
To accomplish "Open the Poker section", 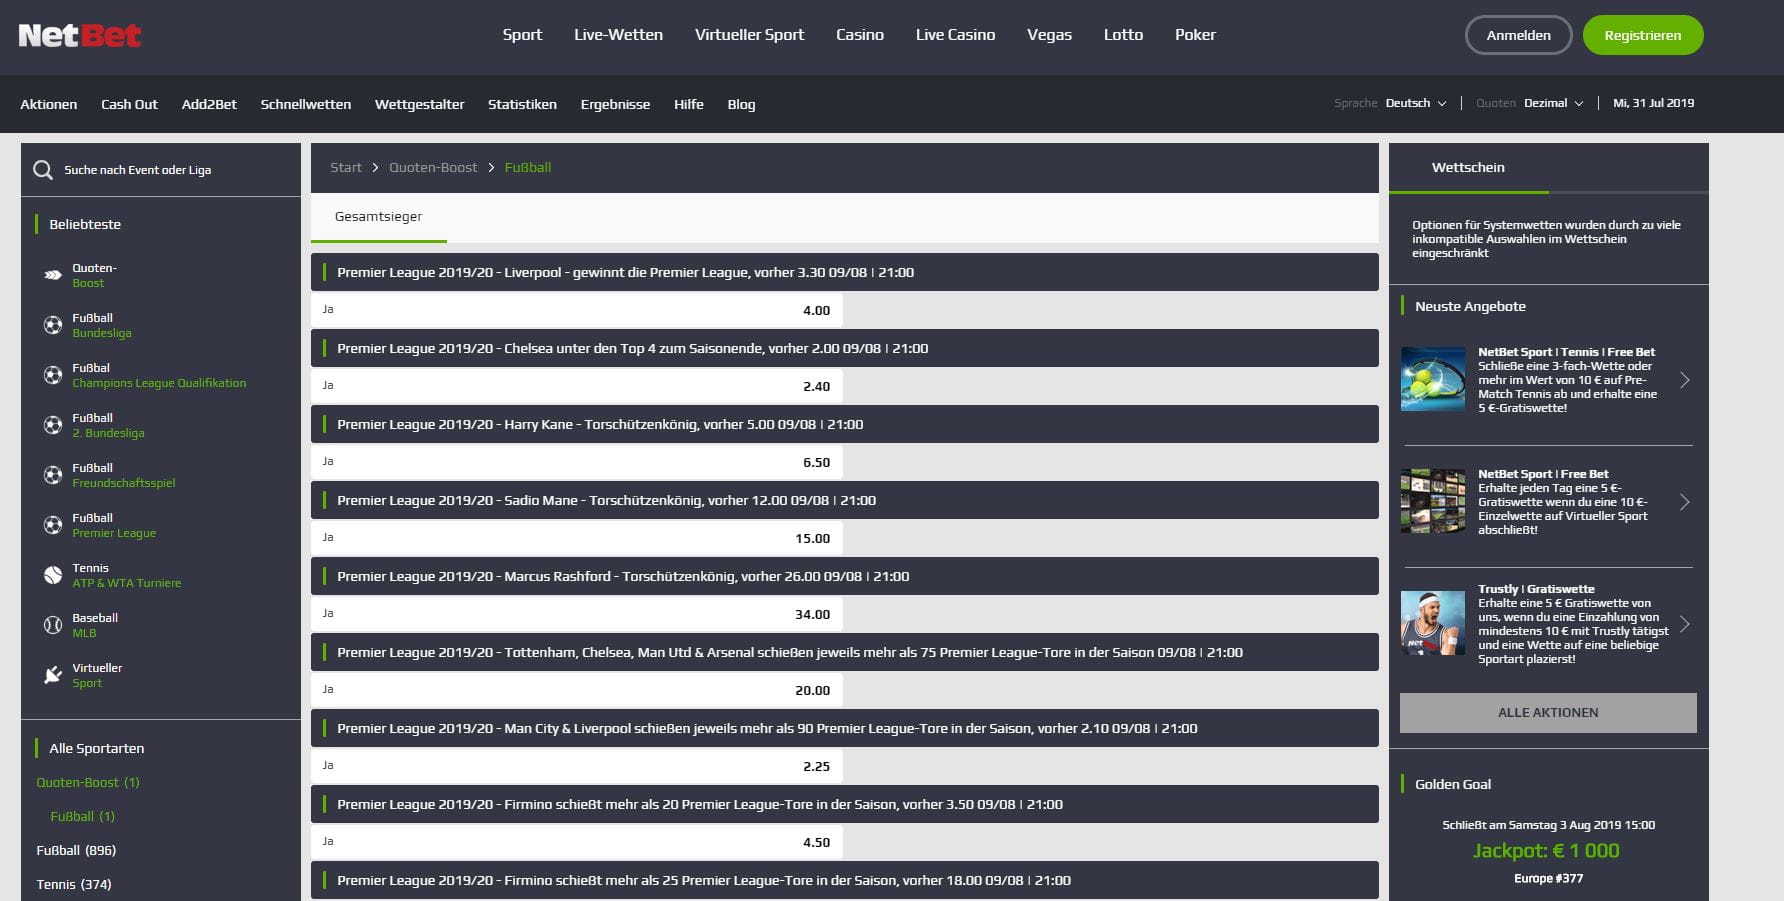I will point(1195,35).
